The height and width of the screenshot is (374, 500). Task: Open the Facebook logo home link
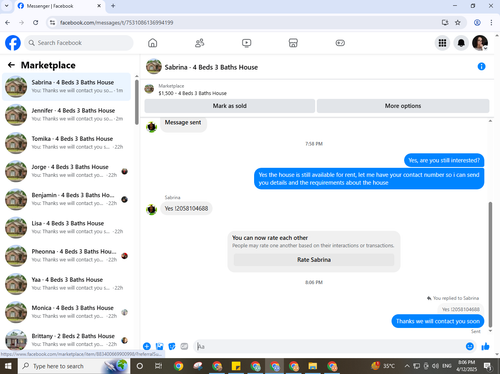[13, 43]
